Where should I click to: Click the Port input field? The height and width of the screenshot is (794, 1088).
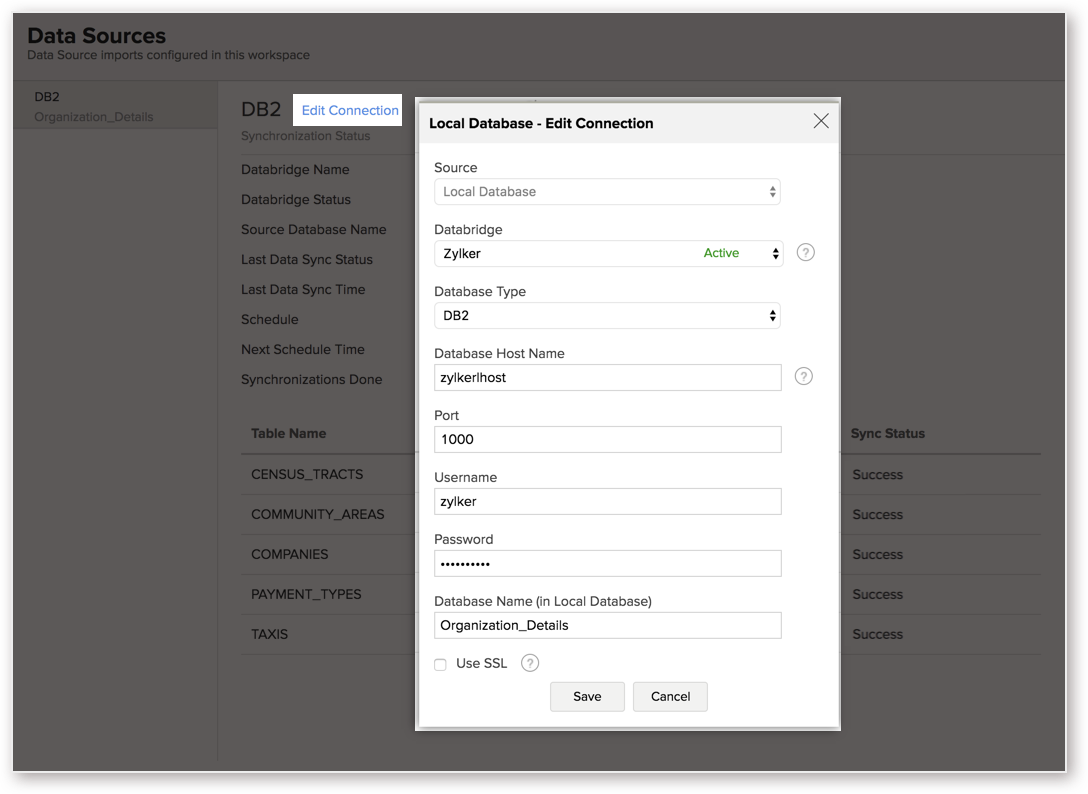pos(608,439)
